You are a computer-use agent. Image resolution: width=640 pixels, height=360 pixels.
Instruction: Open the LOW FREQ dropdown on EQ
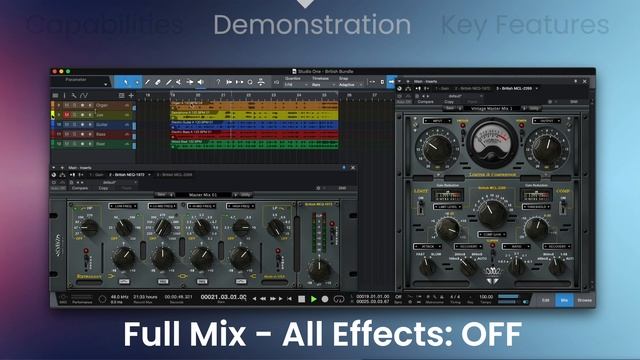123,206
